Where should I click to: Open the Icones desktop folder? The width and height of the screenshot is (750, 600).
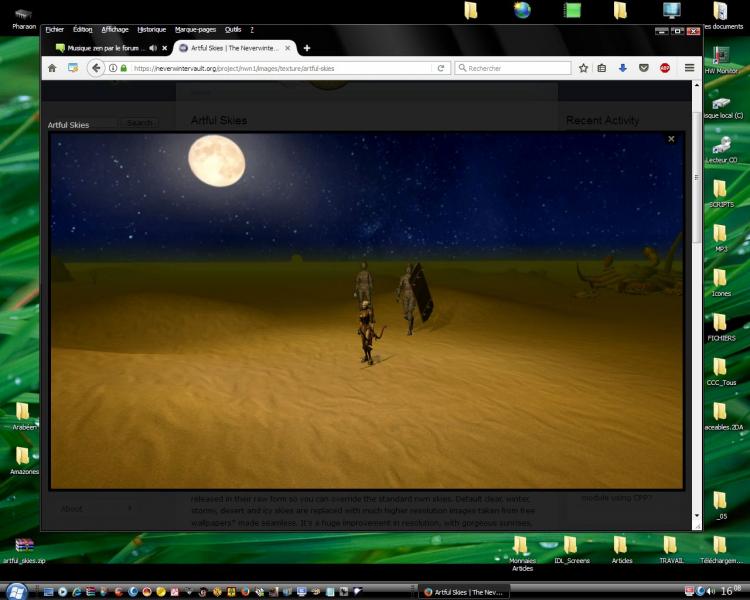pos(721,283)
